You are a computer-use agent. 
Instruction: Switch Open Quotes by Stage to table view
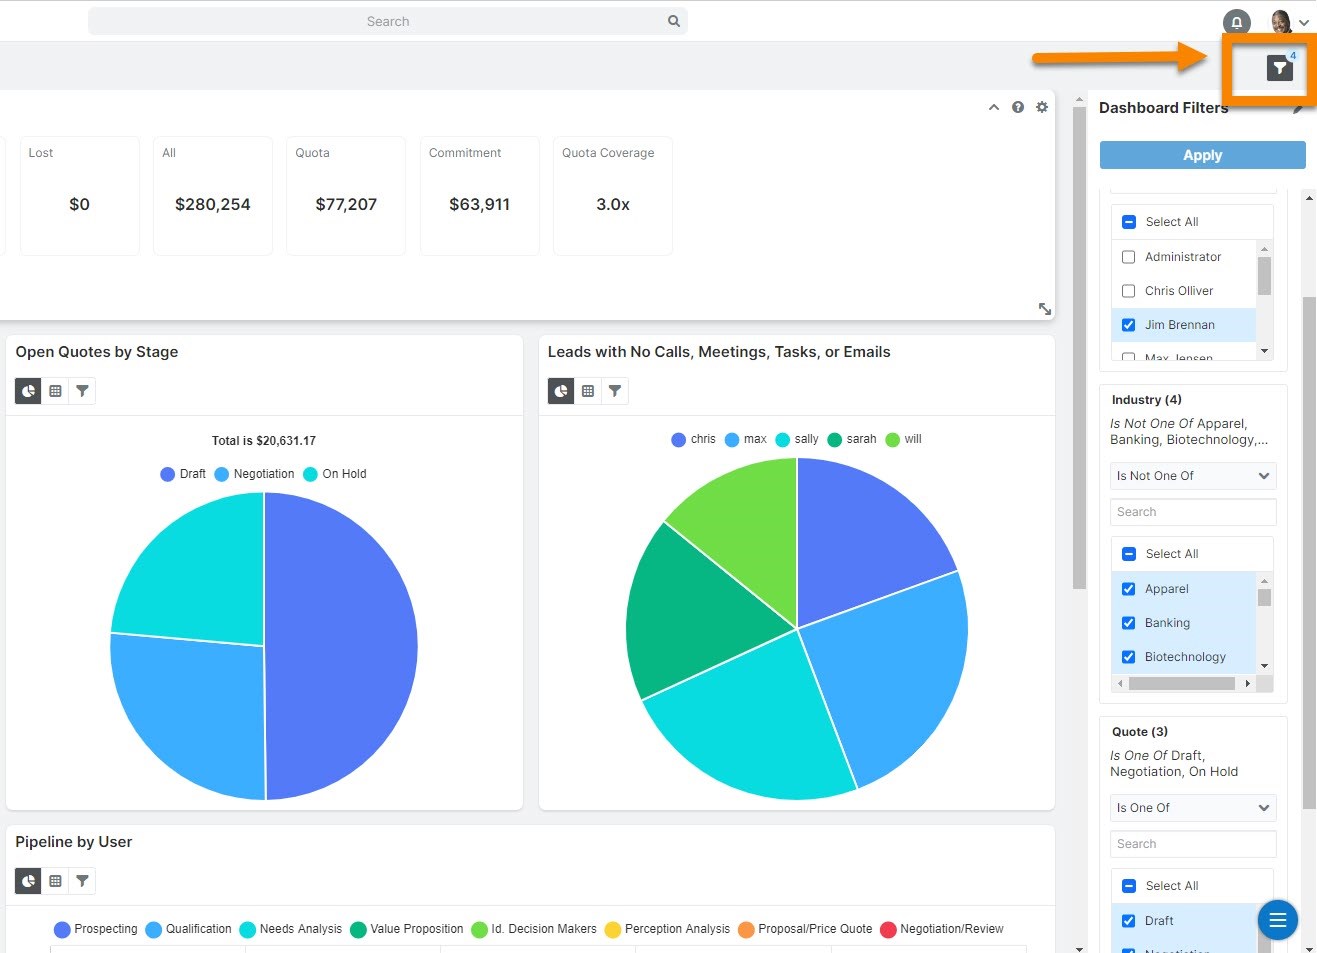[x=54, y=391]
